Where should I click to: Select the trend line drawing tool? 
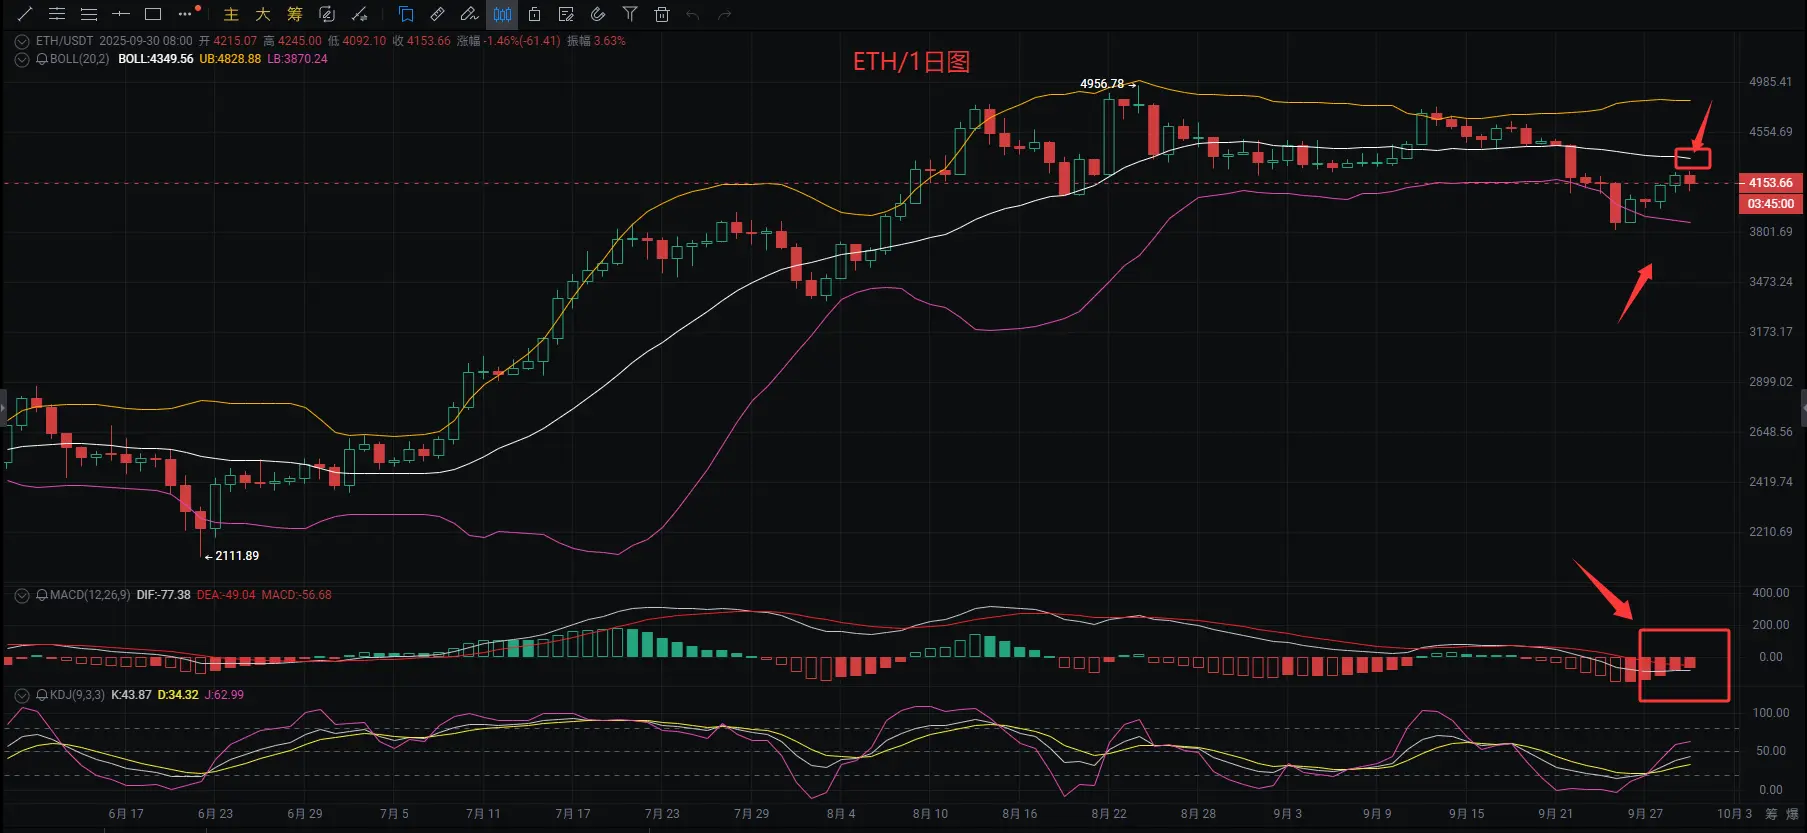click(25, 14)
